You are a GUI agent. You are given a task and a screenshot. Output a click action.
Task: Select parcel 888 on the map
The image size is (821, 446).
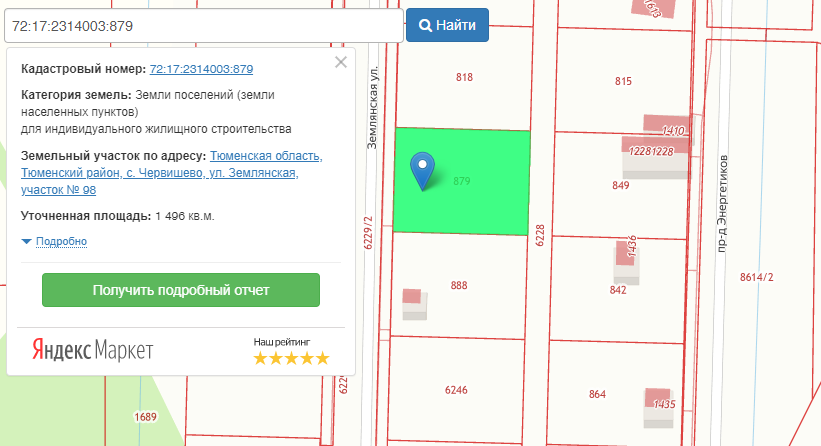tap(459, 285)
